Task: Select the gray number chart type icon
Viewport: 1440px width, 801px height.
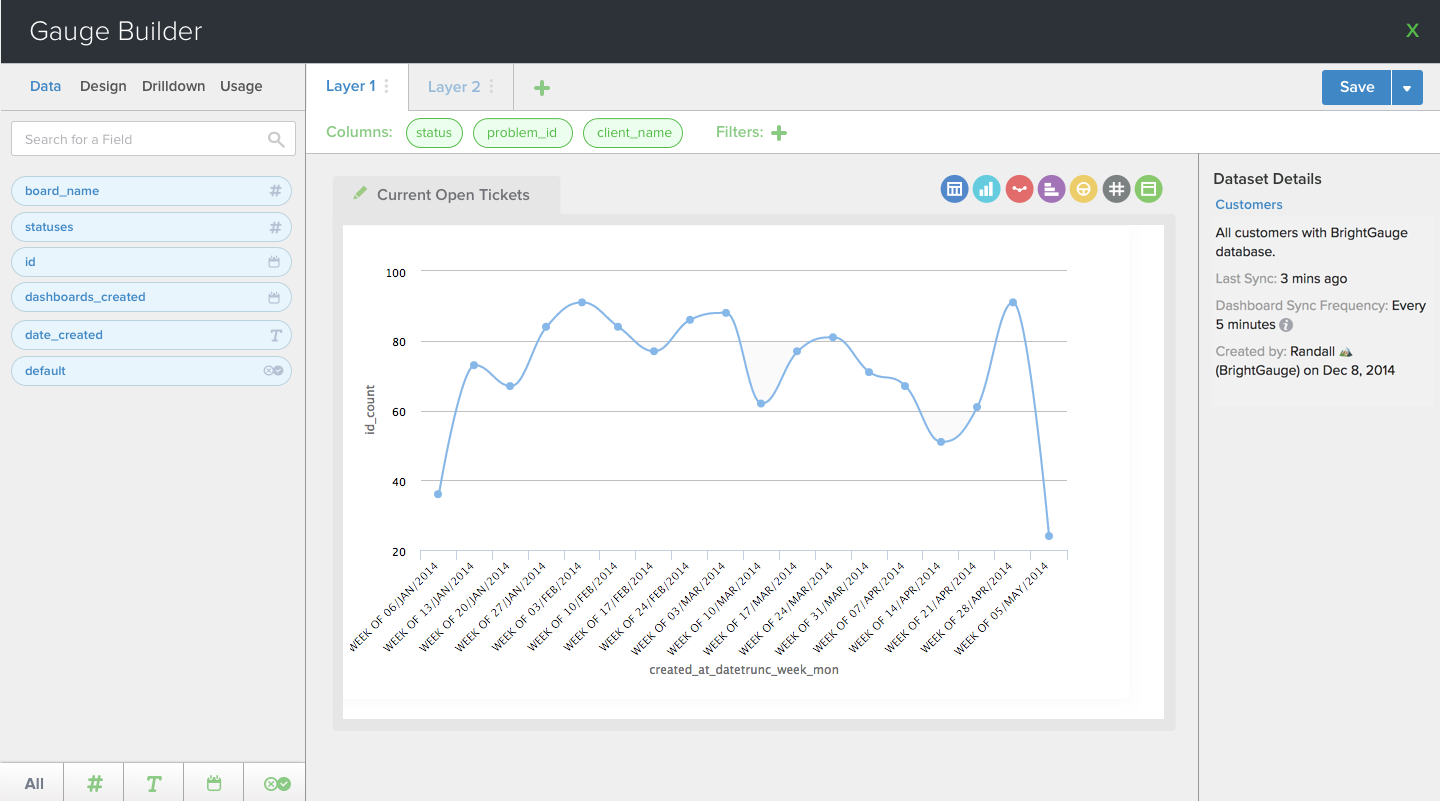Action: pos(1116,189)
